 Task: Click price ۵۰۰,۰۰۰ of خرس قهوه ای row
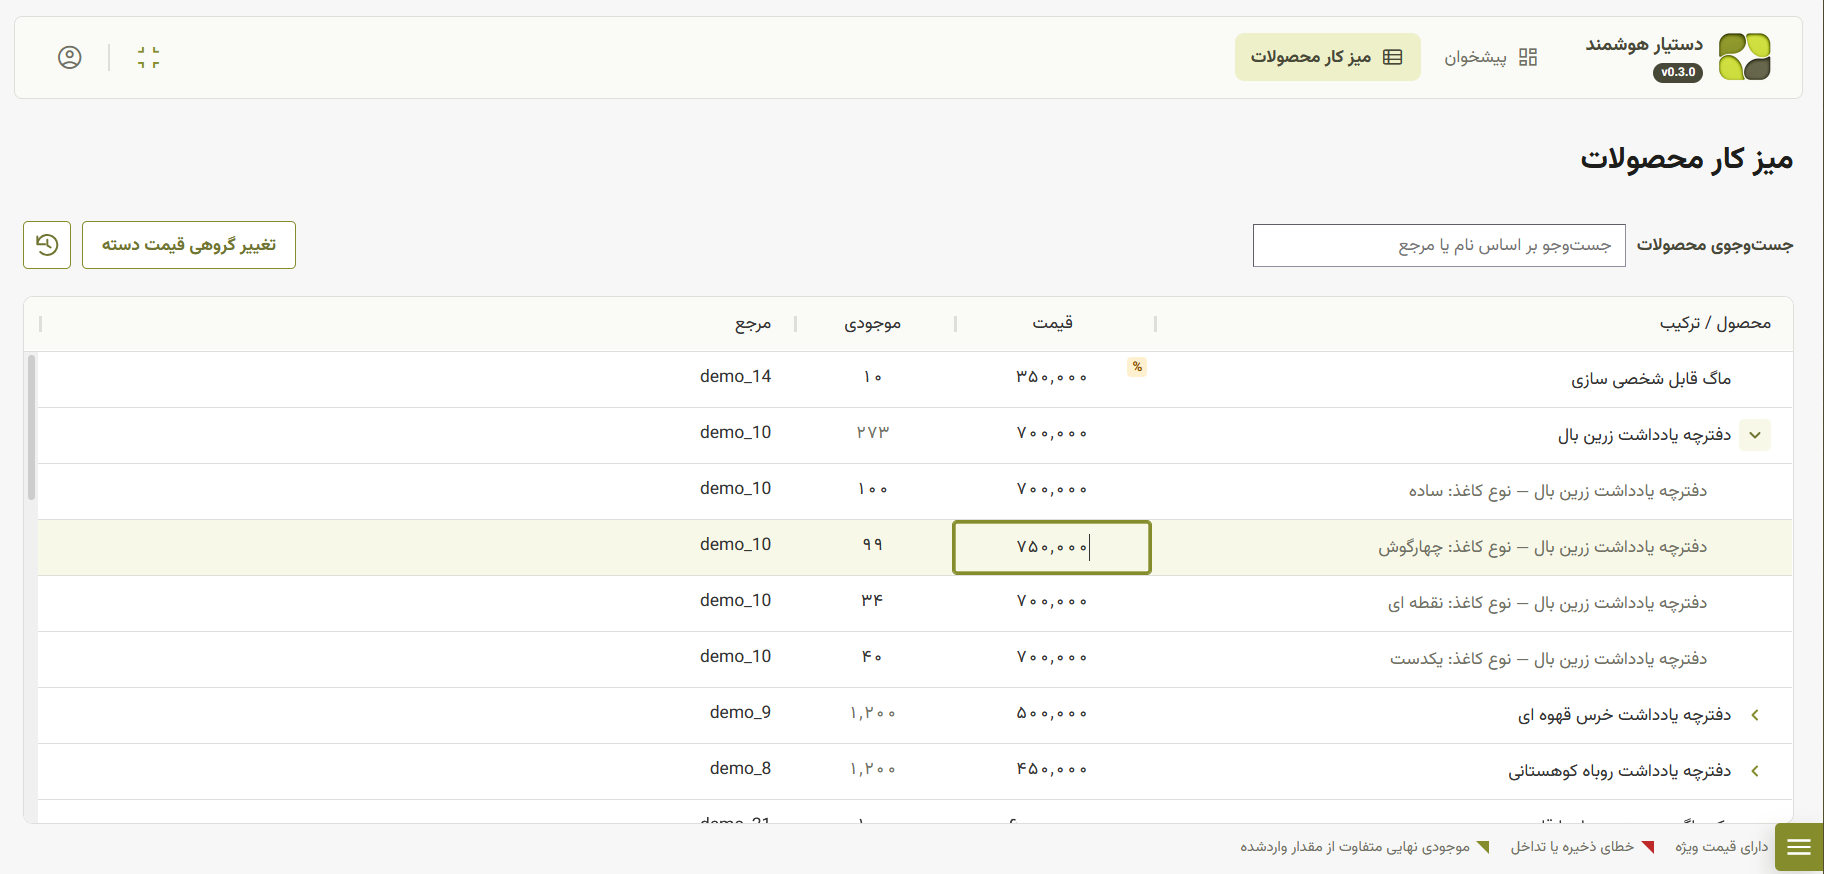[x=1052, y=713]
